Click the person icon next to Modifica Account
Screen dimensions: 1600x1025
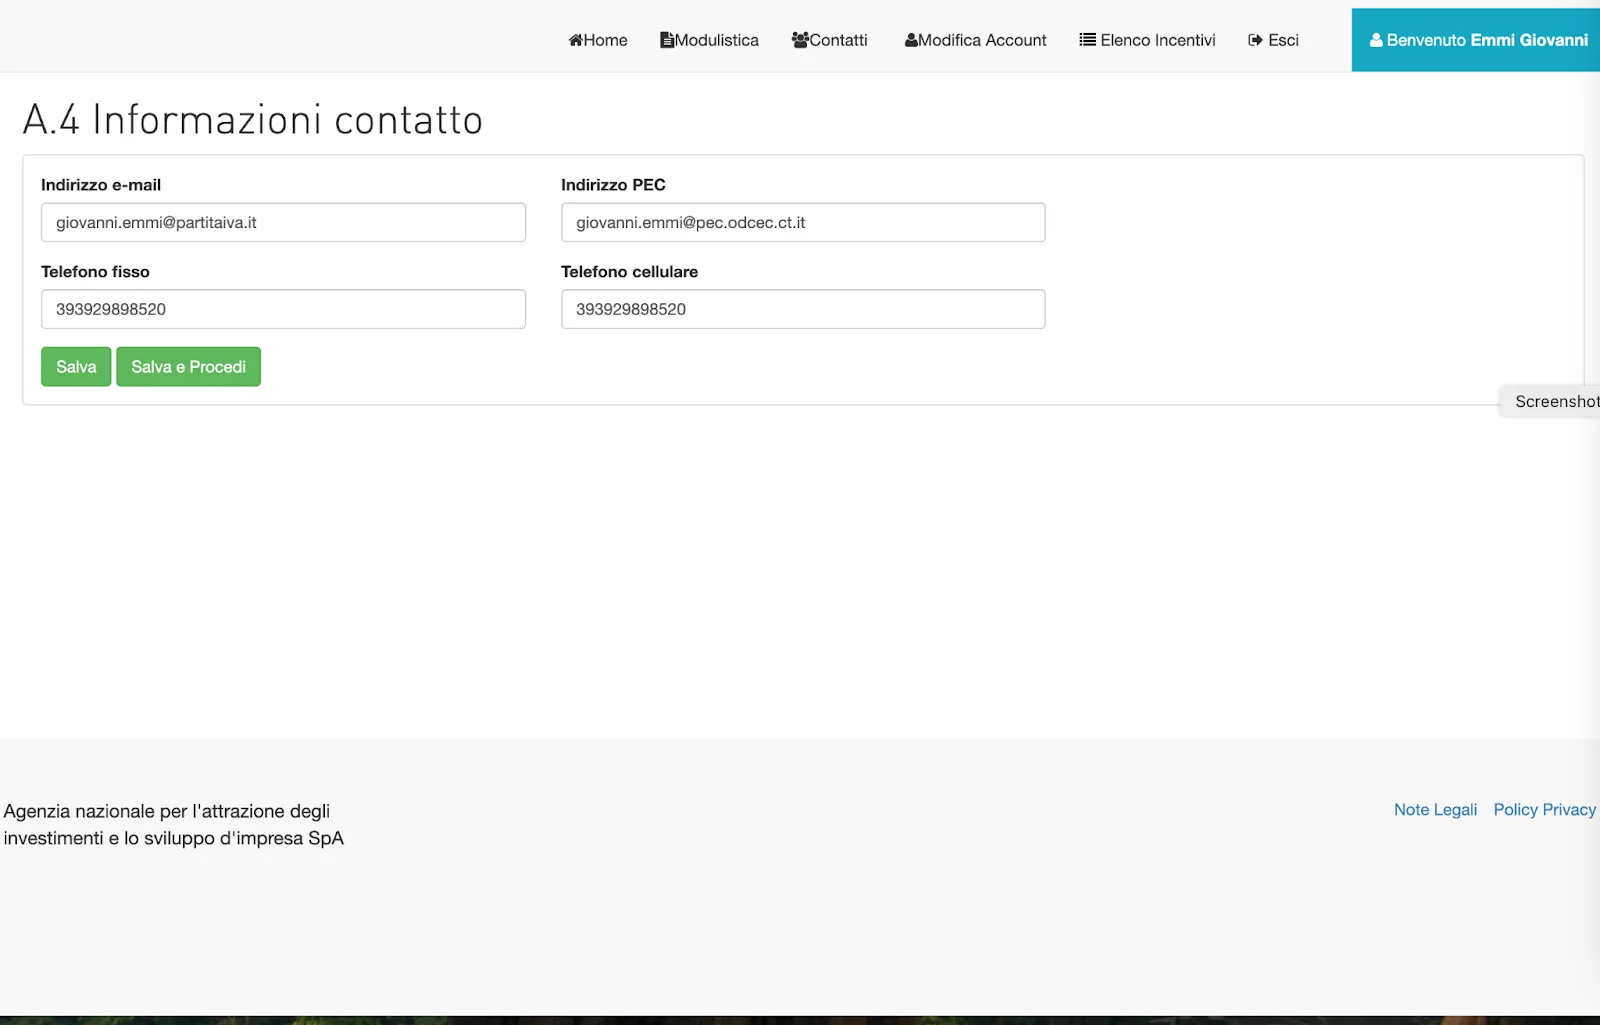pyautogui.click(x=910, y=40)
